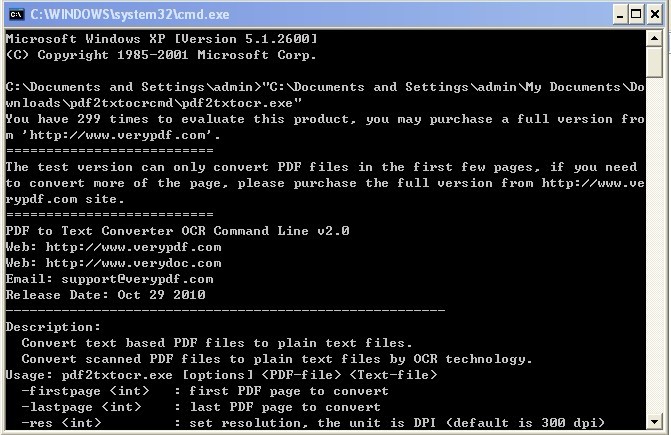Maximize the cmd.exe window
Screen dimensions: 671x435
(636, 15)
